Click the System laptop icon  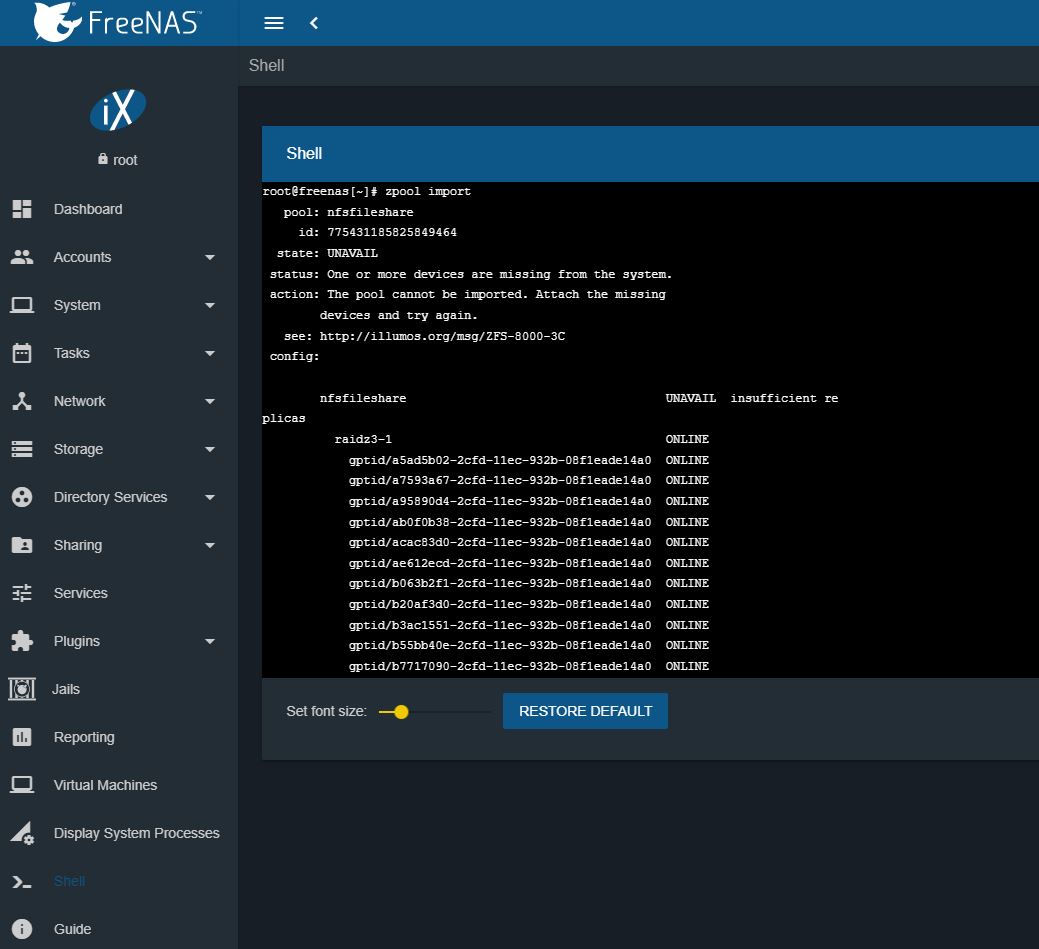[x=22, y=305]
